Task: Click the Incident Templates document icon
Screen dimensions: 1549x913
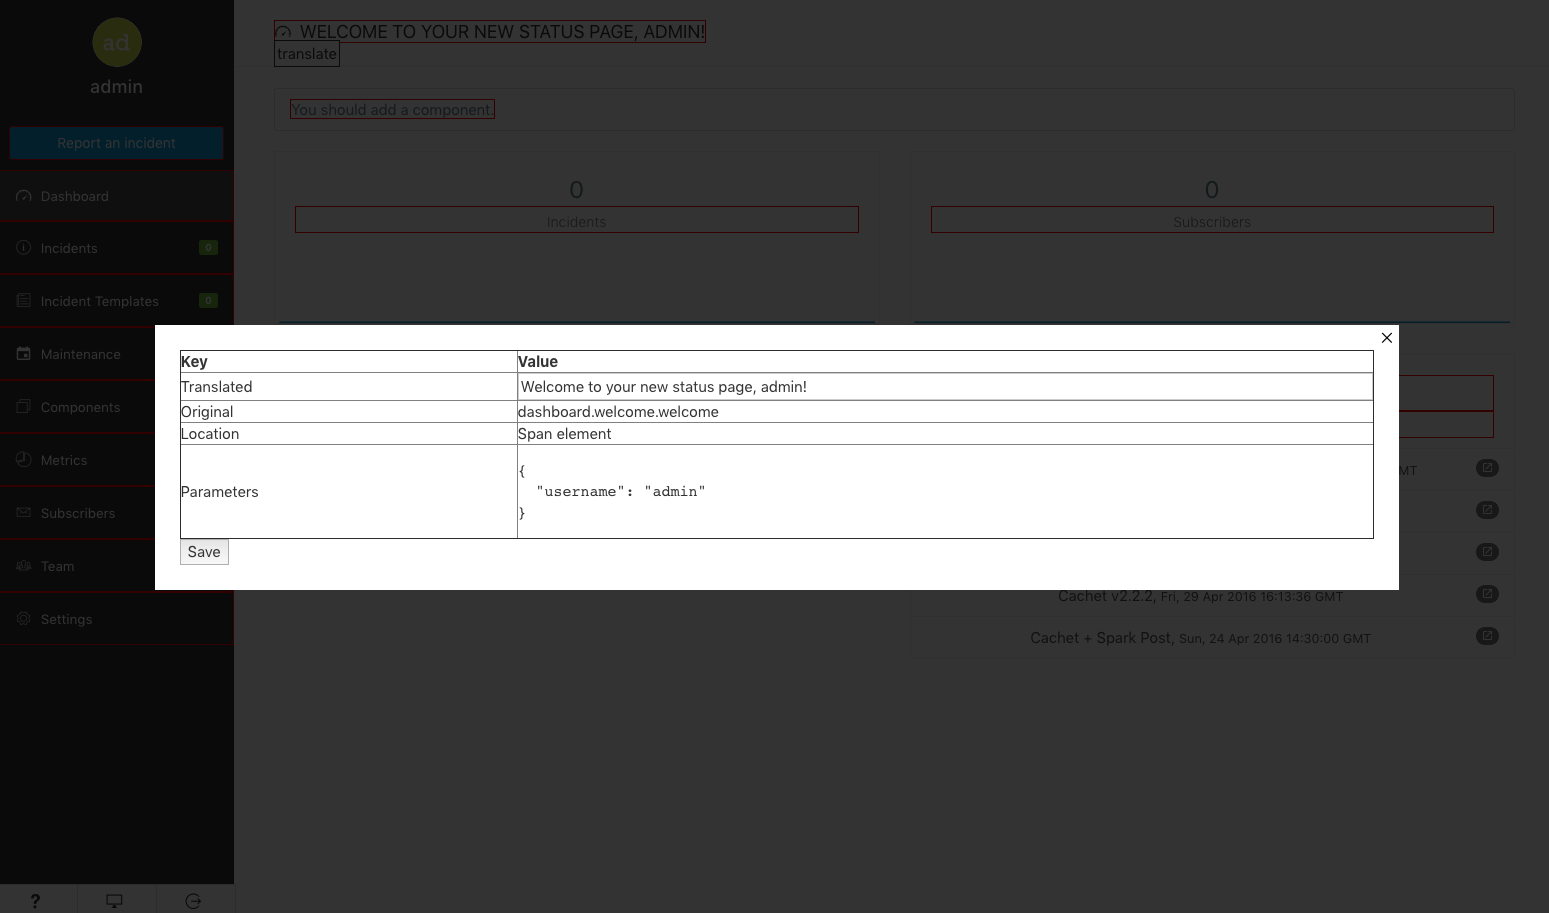Action: (x=24, y=300)
